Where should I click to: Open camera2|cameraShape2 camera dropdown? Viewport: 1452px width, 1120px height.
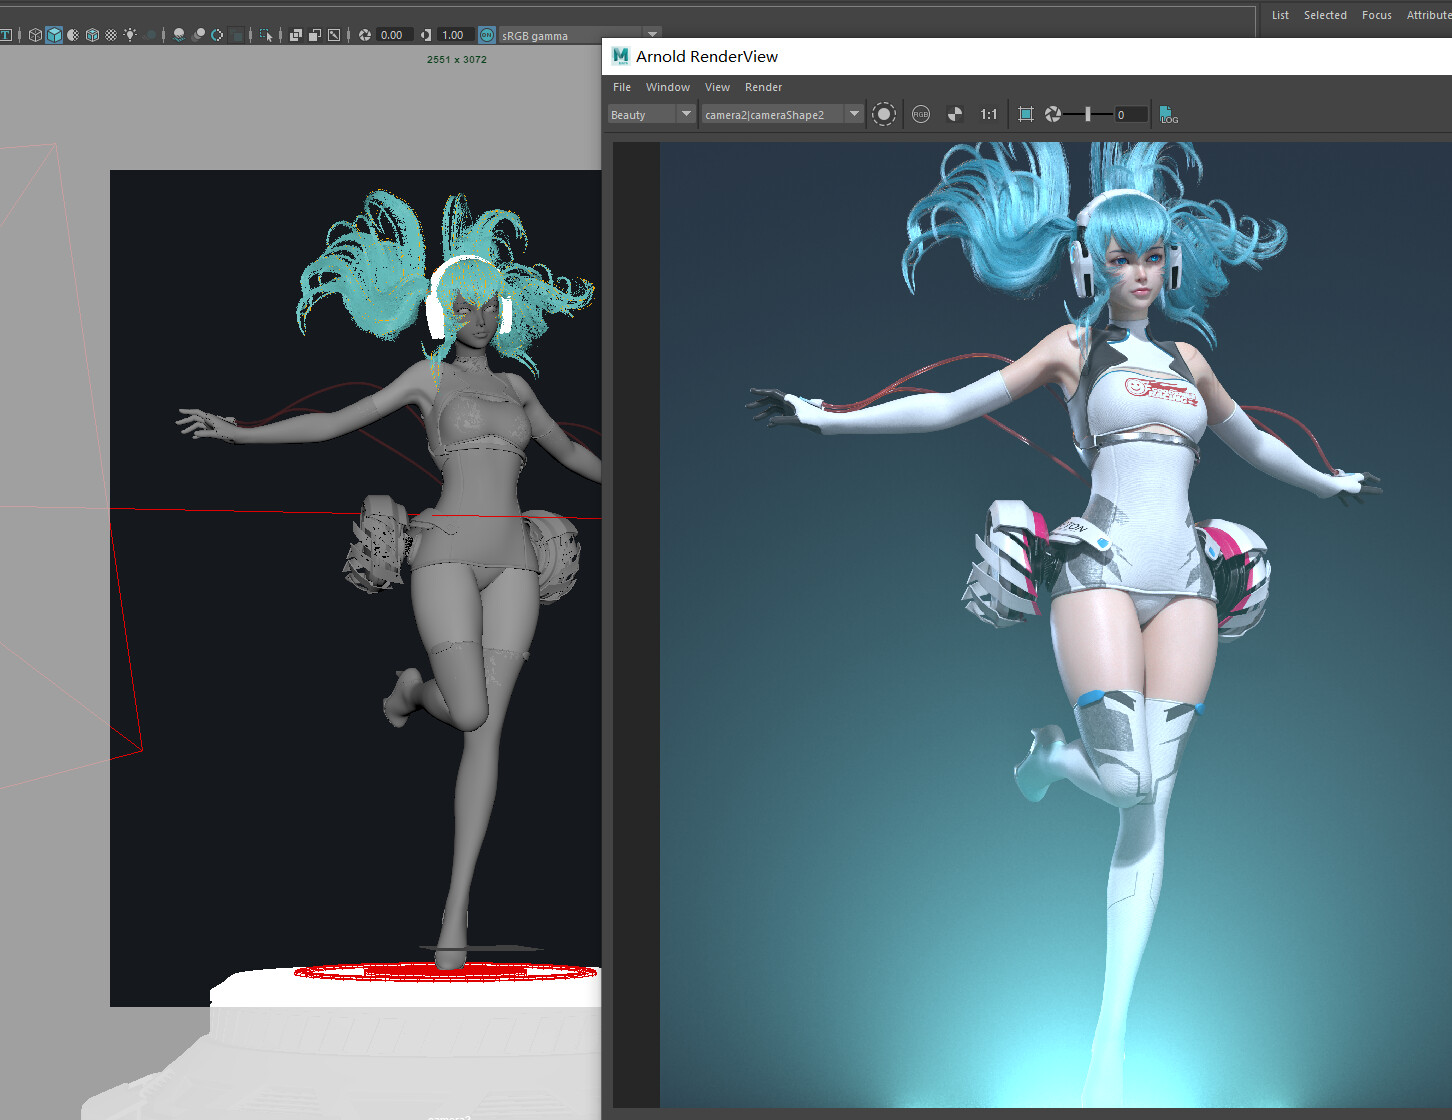pos(782,114)
